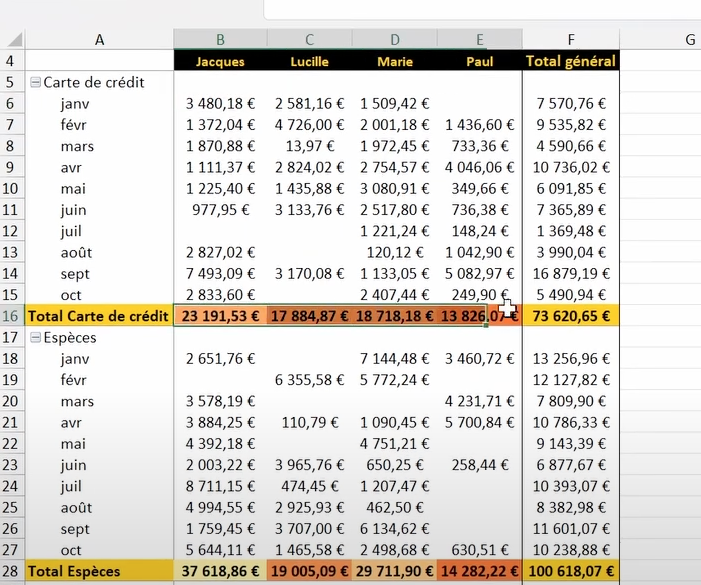
Task: Select row 16 header
Action: [x=11, y=316]
